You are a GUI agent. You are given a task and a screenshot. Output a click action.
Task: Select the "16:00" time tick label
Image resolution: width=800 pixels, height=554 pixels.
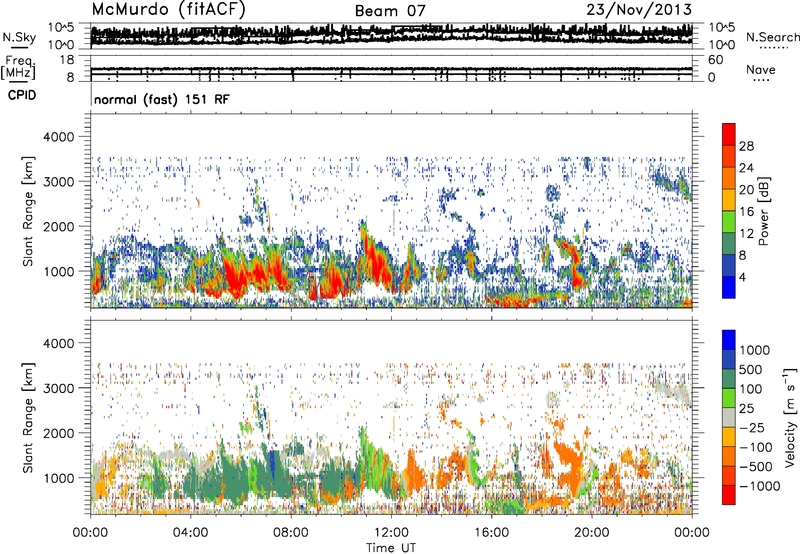pyautogui.click(x=491, y=533)
